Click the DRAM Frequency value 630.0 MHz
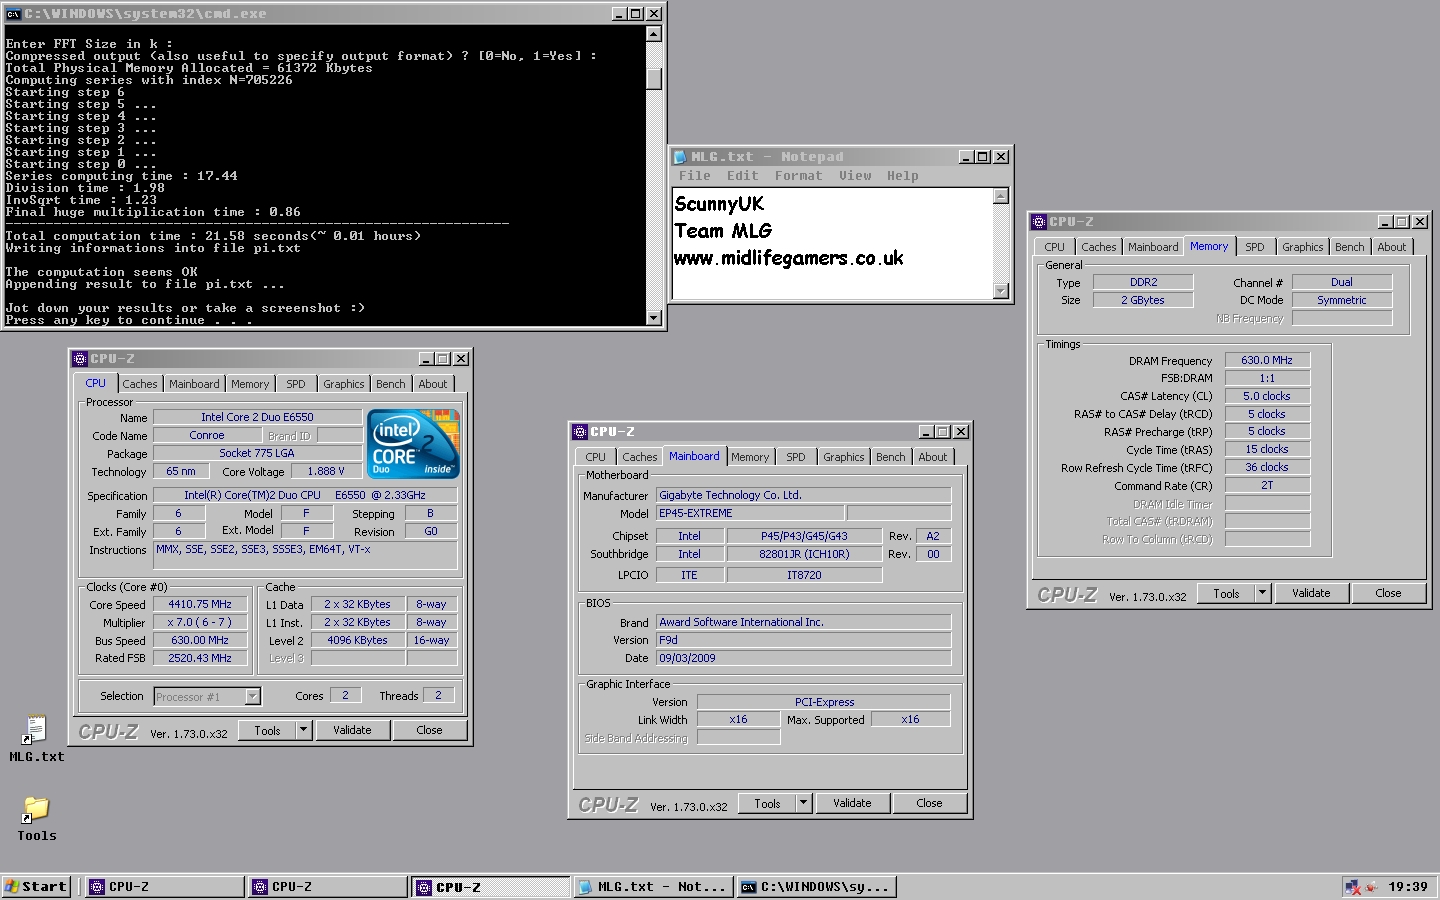This screenshot has height=900, width=1440. coord(1267,360)
